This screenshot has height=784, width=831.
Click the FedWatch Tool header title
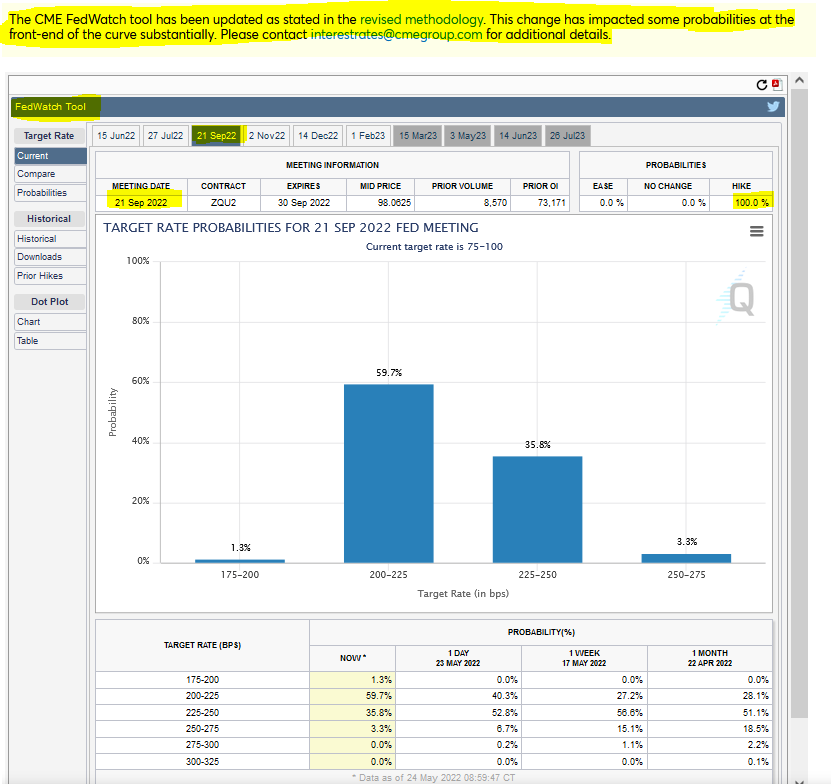pos(50,107)
